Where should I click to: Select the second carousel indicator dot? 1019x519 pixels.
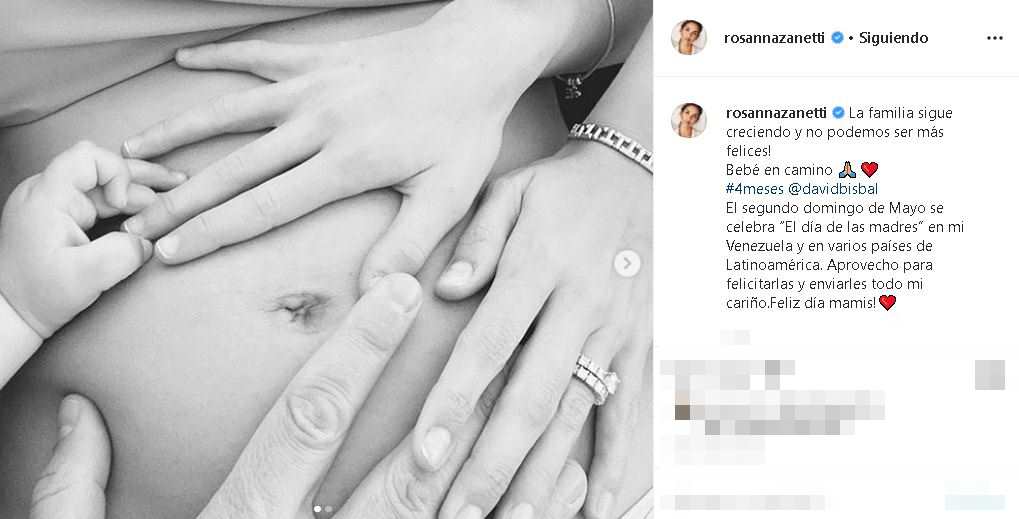(328, 509)
